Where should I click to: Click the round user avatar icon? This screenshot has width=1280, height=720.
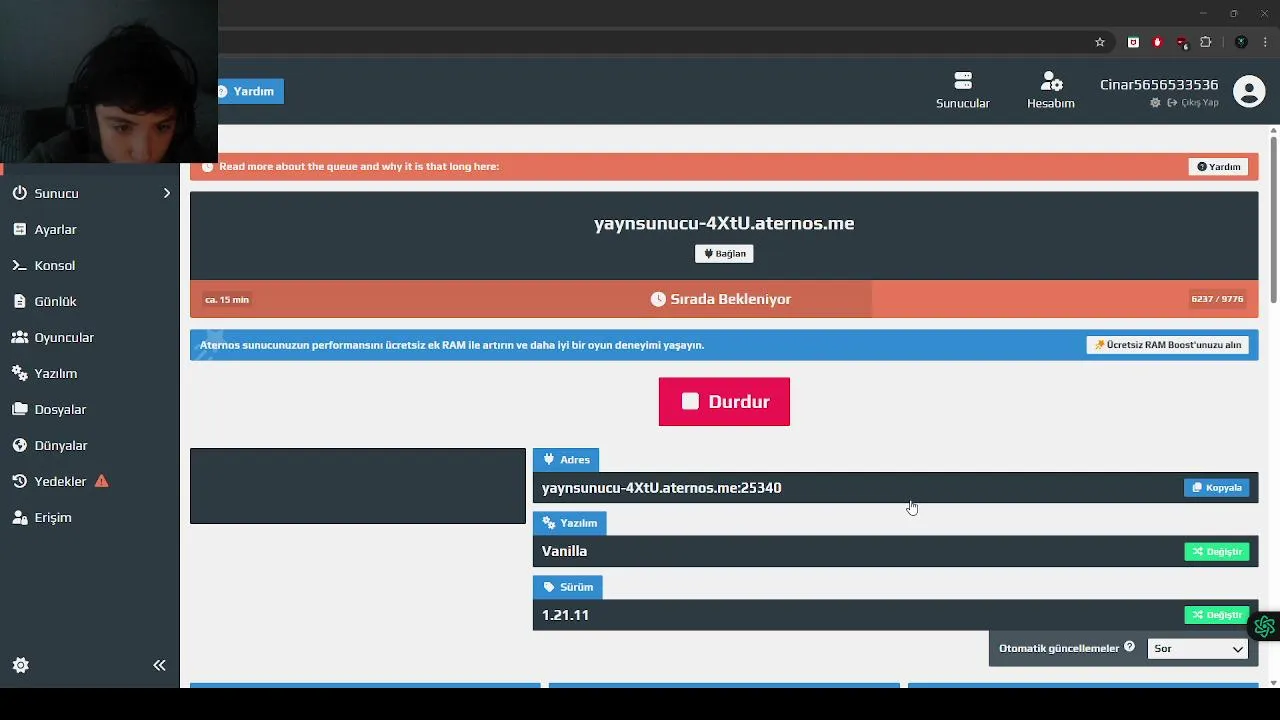(1249, 92)
